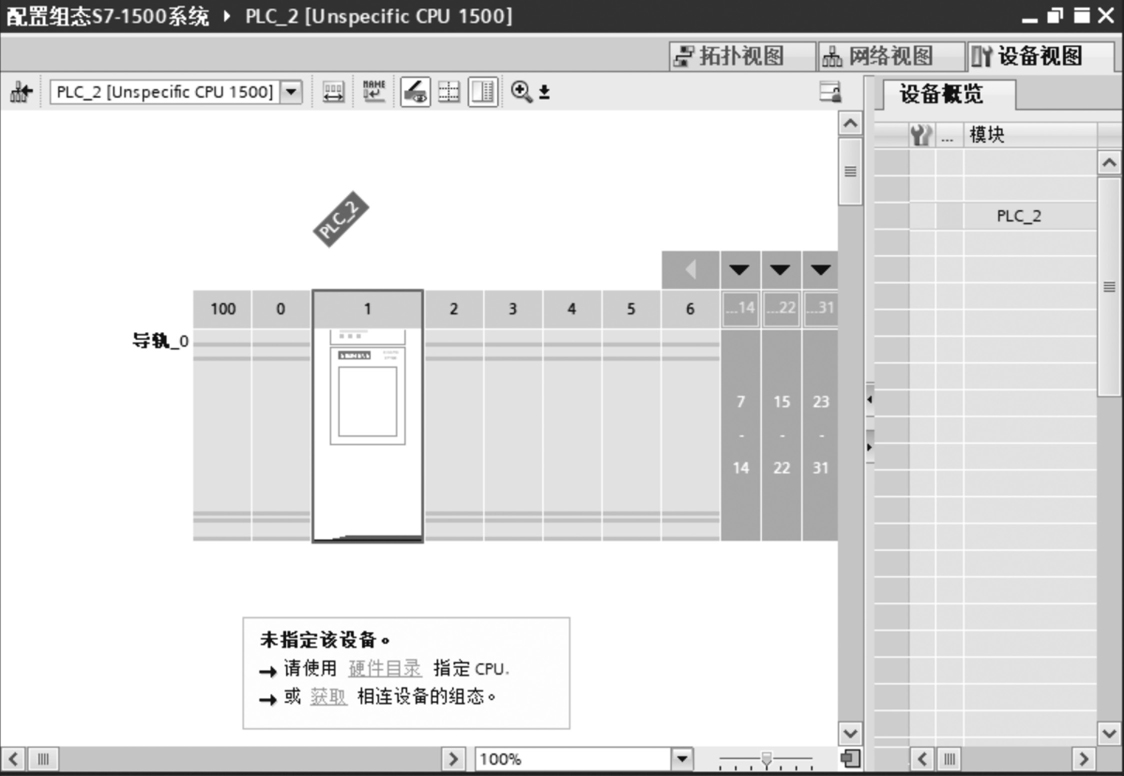This screenshot has height=776, width=1124.
Task: Switch to the 拓扑视图 tab
Action: (743, 56)
